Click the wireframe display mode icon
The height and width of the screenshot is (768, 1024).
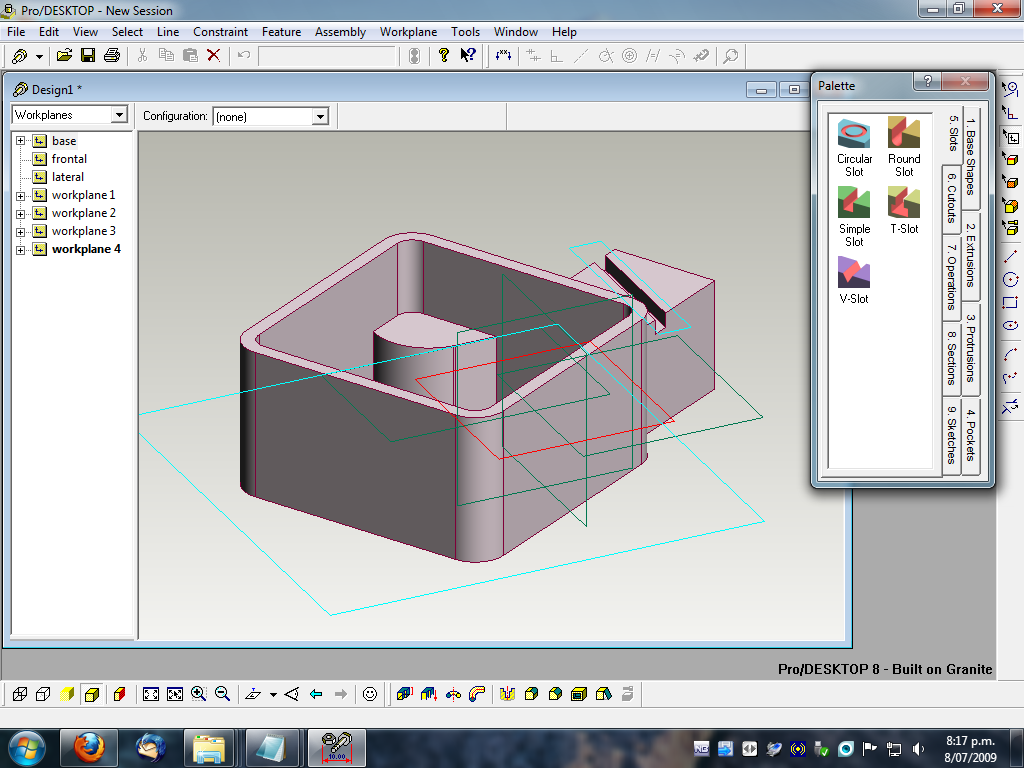[21, 692]
